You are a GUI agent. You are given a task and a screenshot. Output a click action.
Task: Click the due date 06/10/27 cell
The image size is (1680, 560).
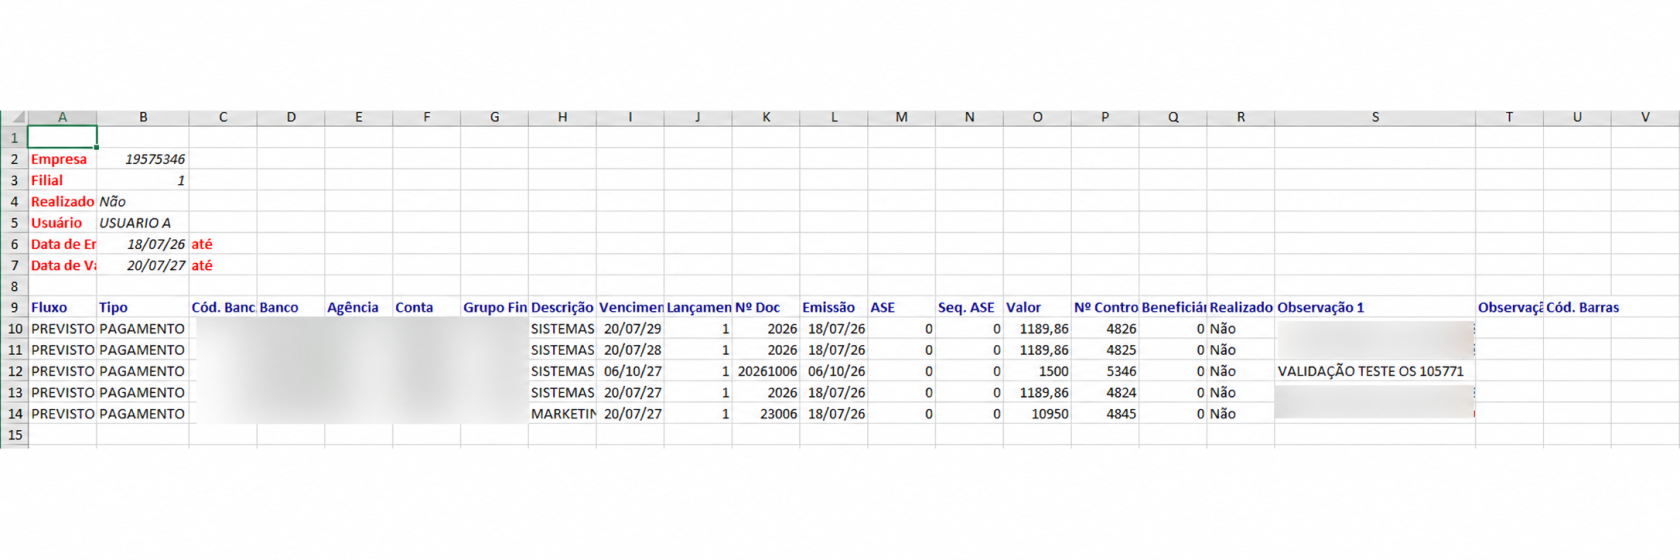click(631, 371)
